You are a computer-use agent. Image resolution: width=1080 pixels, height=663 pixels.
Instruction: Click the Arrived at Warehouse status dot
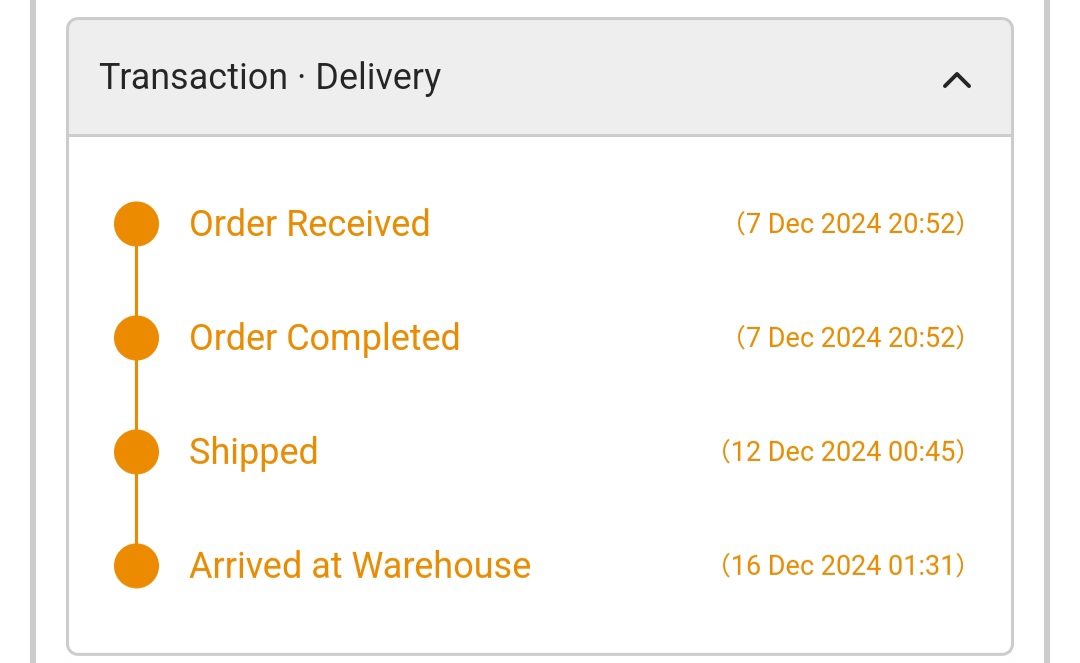[x=137, y=565]
